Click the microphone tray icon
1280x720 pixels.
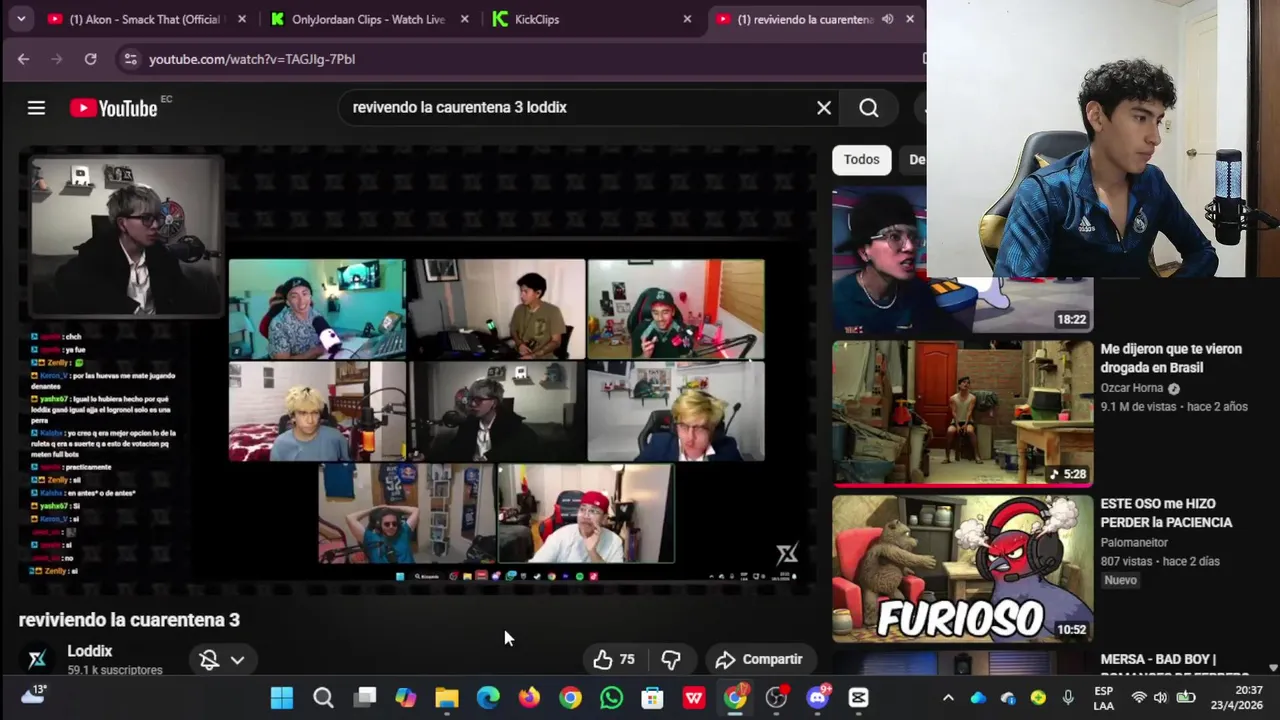(1068, 698)
